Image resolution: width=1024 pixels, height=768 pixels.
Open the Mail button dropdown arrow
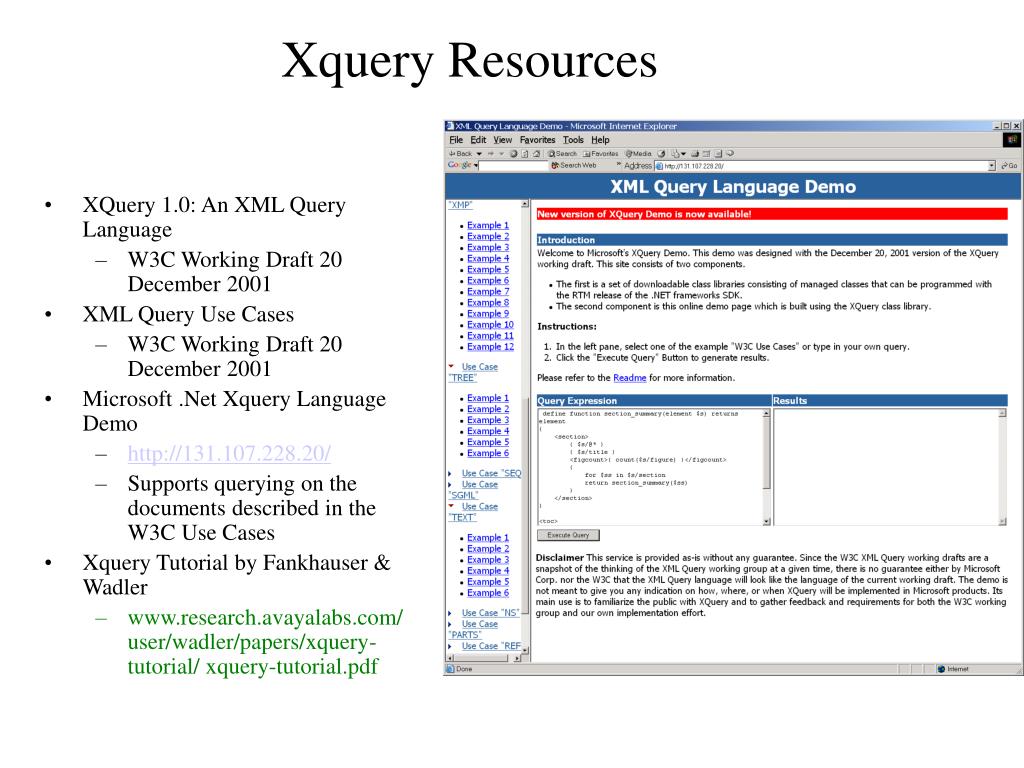point(684,154)
